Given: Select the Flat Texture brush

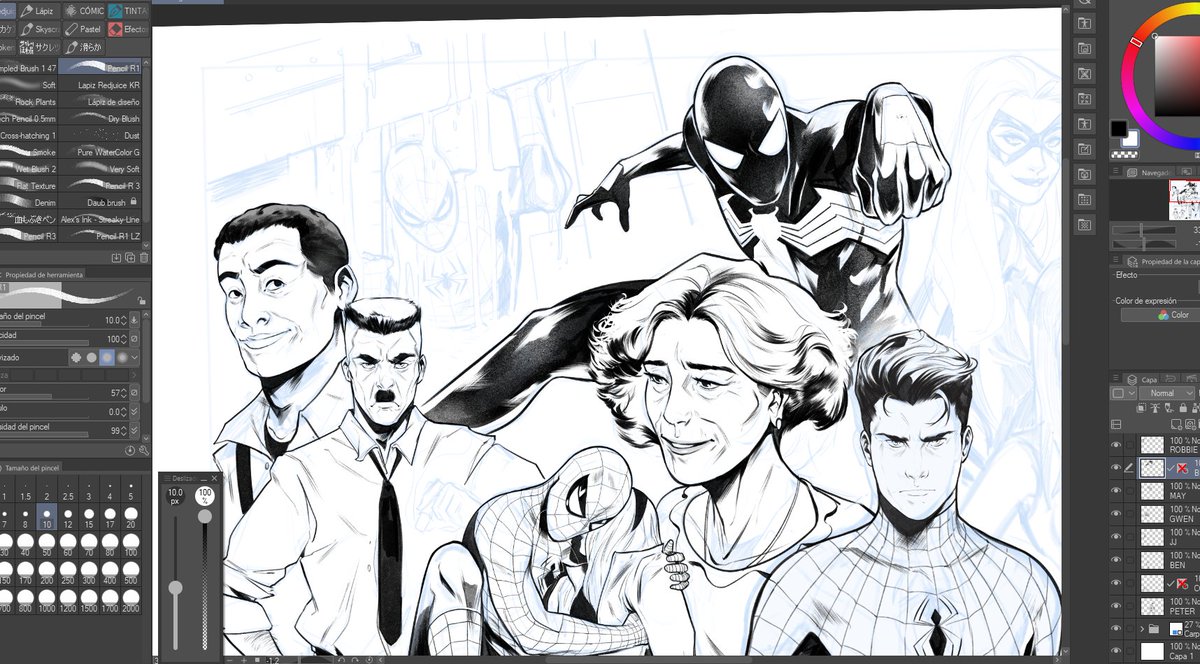Looking at the screenshot, I should coord(28,186).
